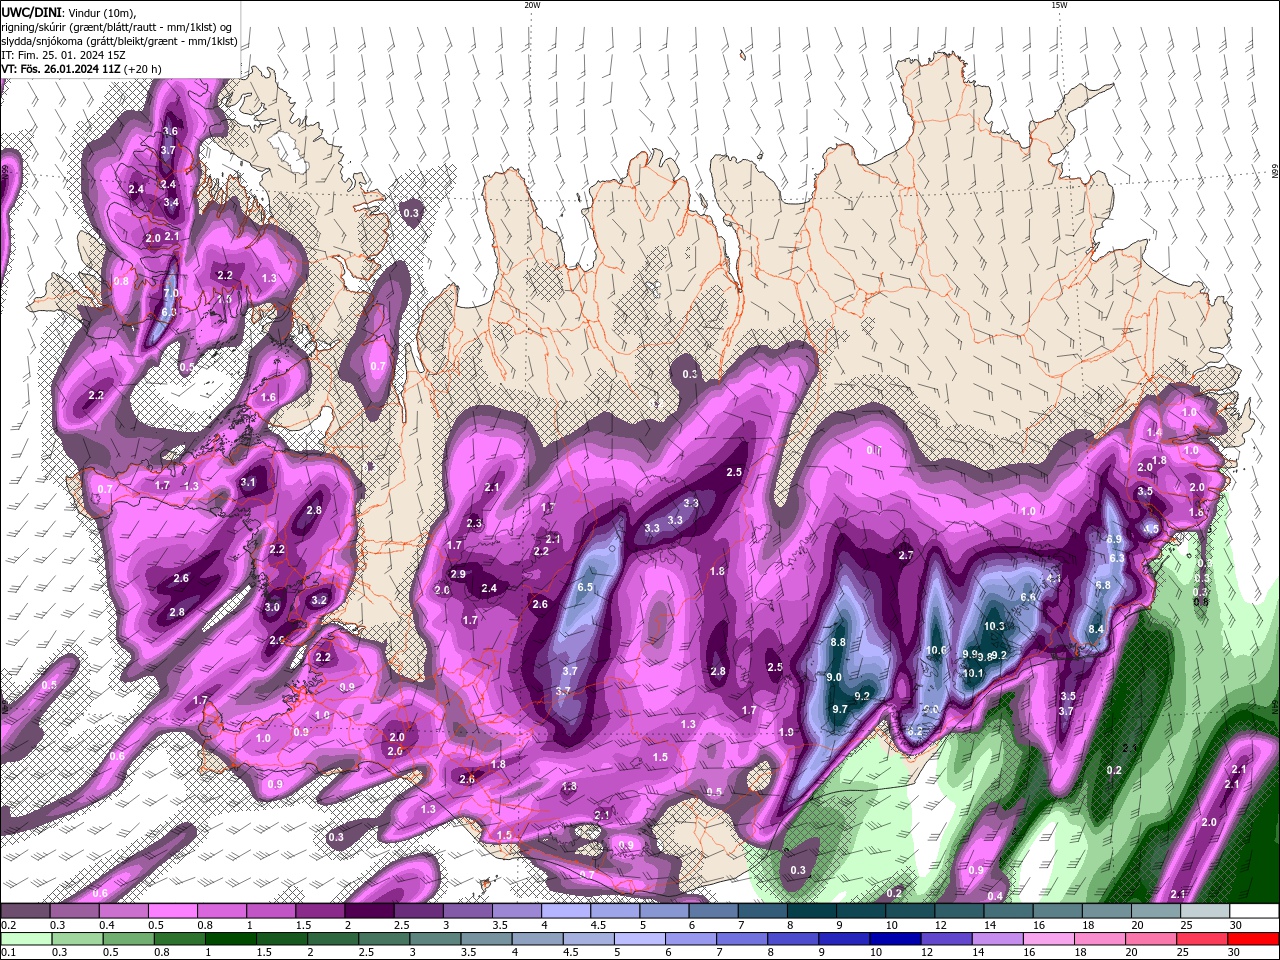Click the 9.7 precipitation value on the map
The image size is (1280, 960).
pos(840,709)
